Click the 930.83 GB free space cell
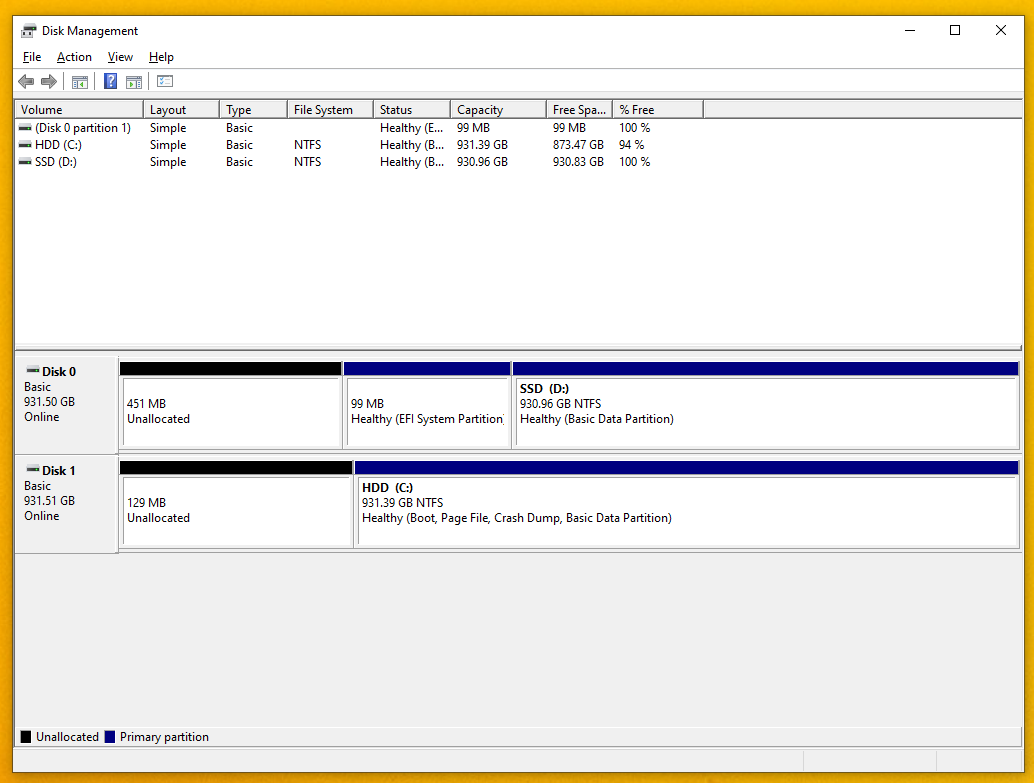The height and width of the screenshot is (783, 1034). coord(578,162)
